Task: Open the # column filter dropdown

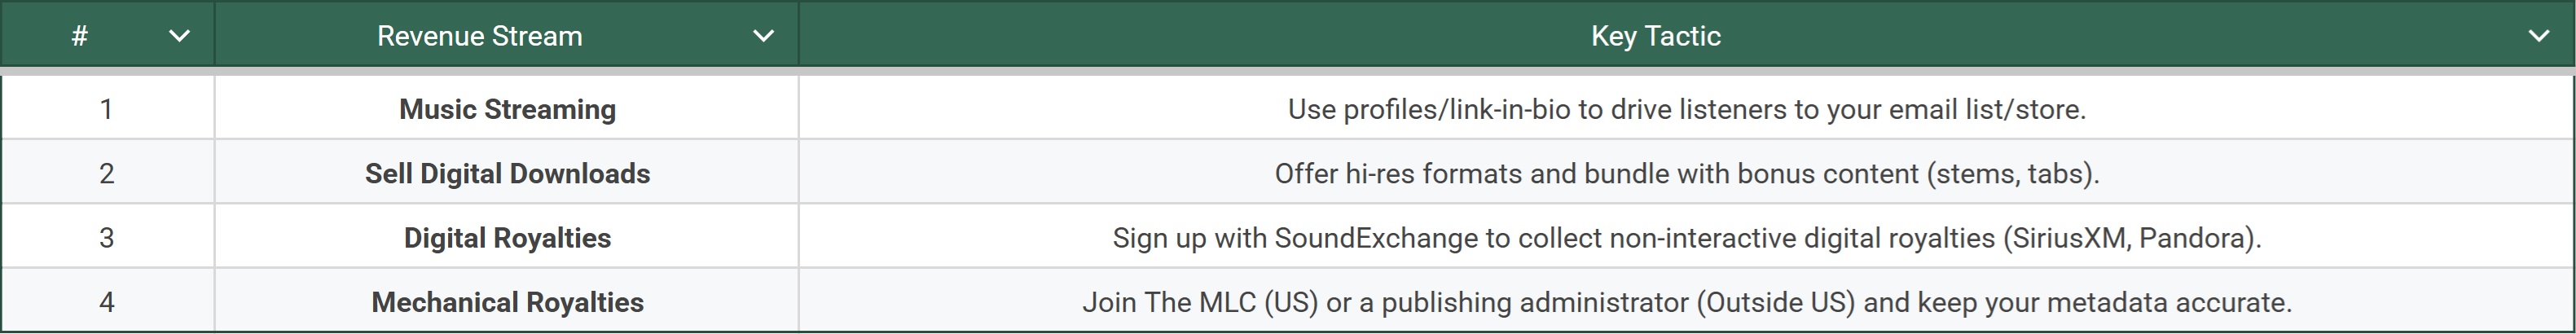Action: coord(180,36)
